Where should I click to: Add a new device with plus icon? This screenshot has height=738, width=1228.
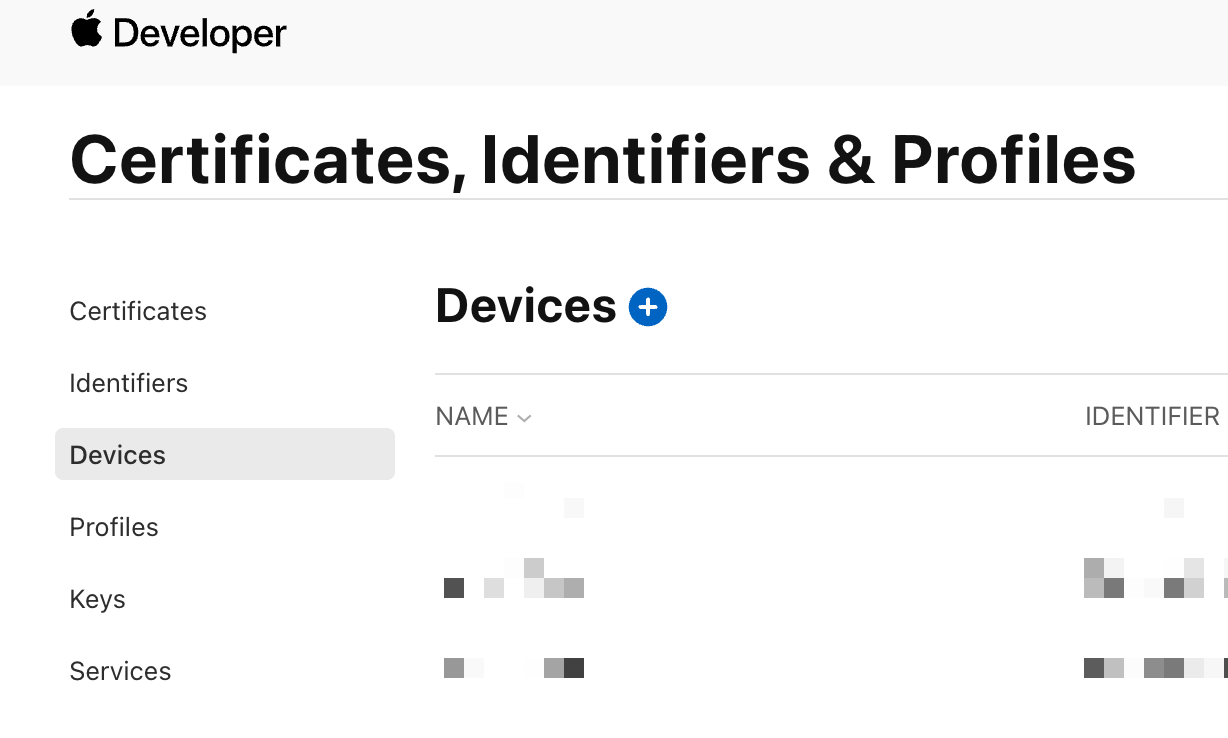pyautogui.click(x=648, y=307)
